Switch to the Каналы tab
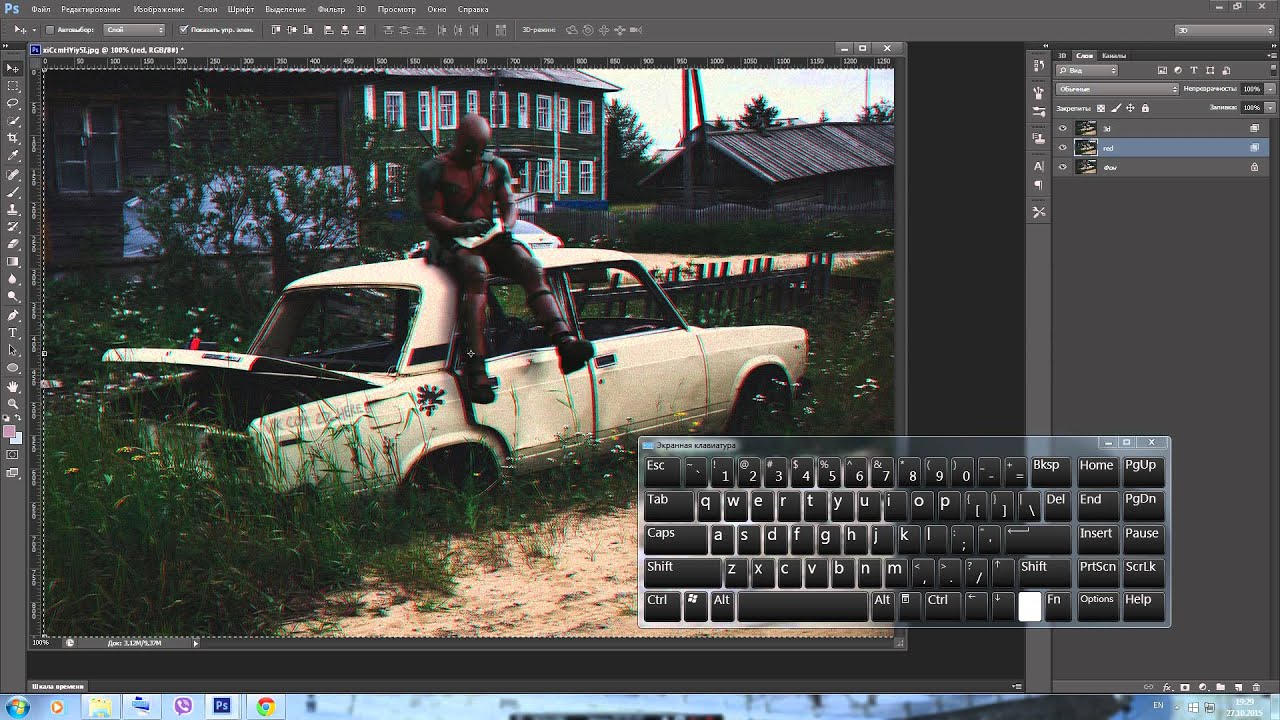 1113,55
